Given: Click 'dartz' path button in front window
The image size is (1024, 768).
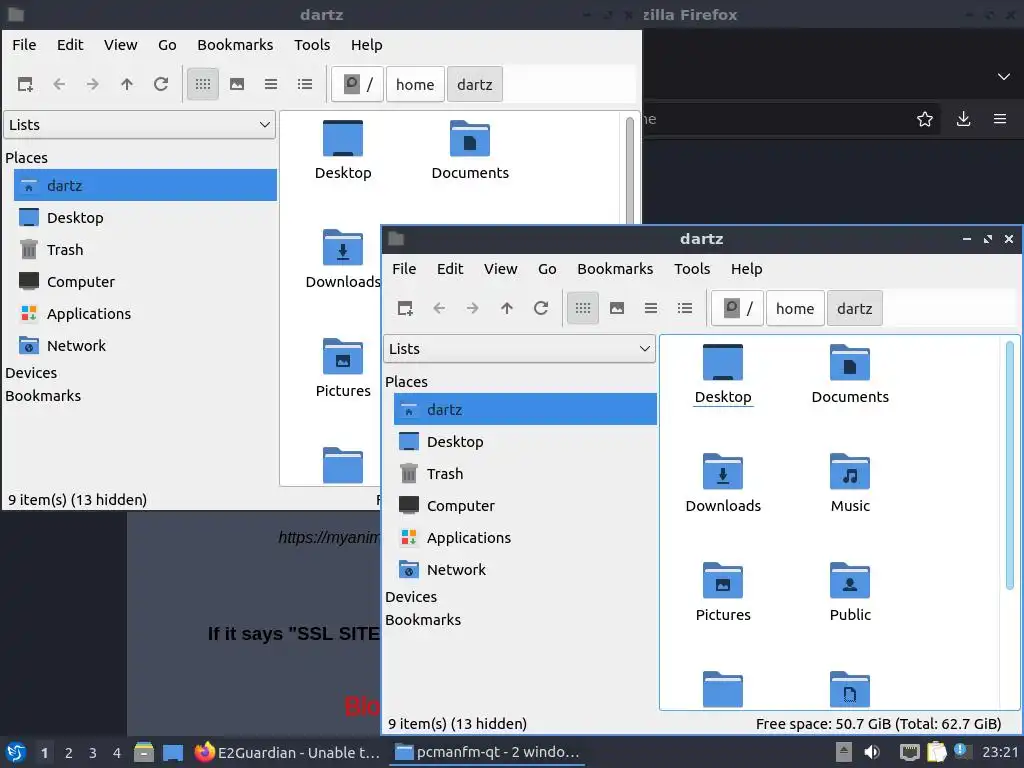Looking at the screenshot, I should click(x=855, y=308).
